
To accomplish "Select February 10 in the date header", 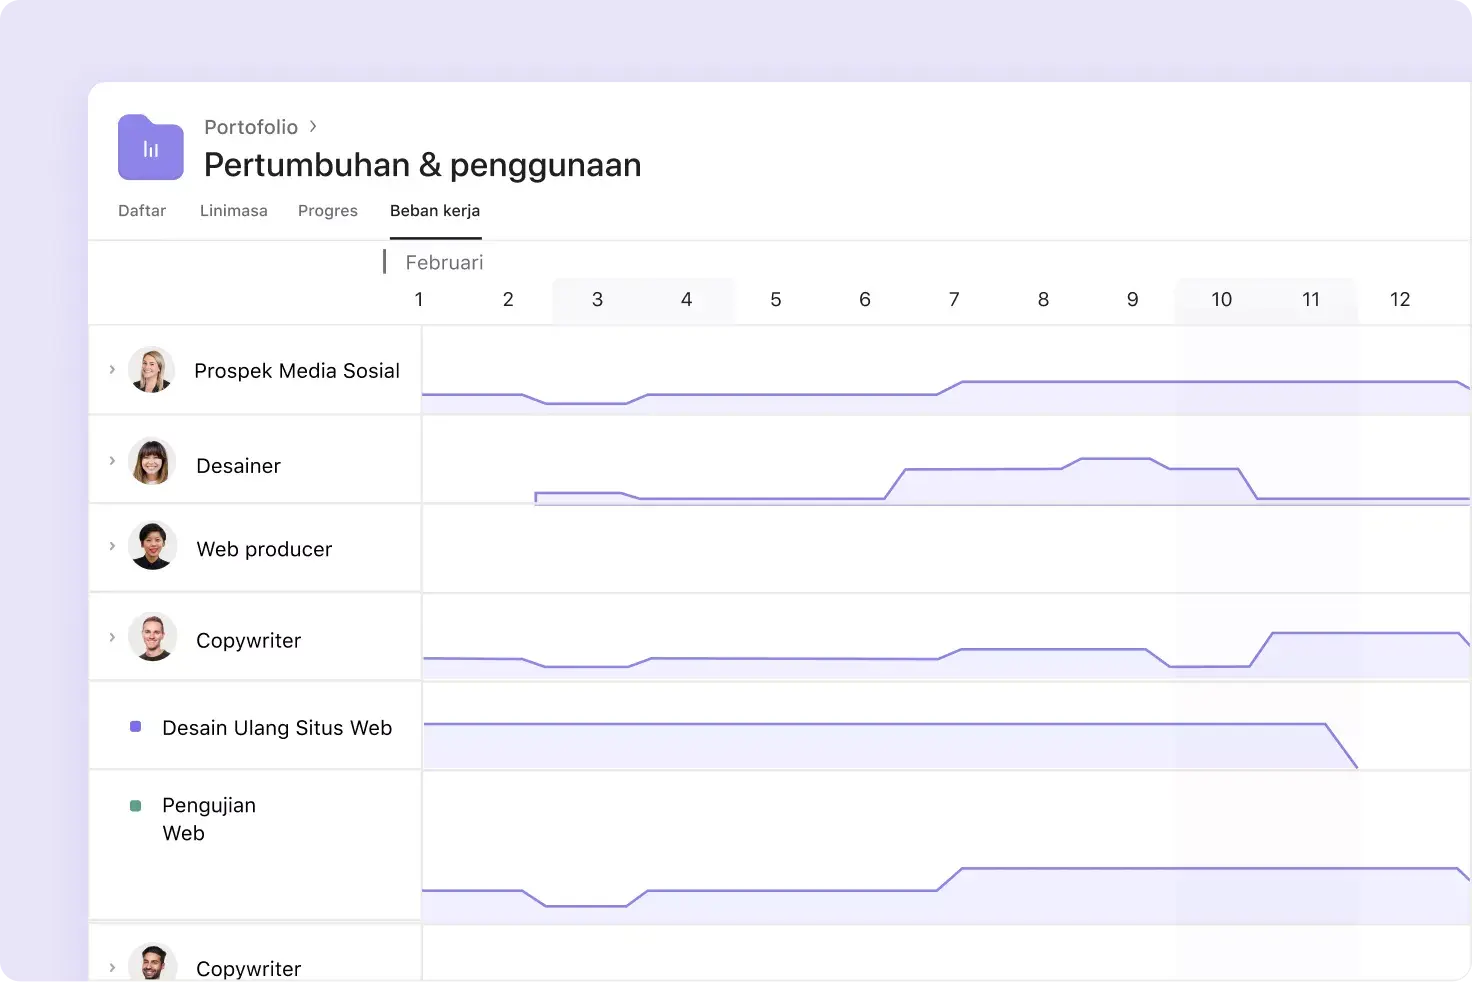I will coord(1221,299).
